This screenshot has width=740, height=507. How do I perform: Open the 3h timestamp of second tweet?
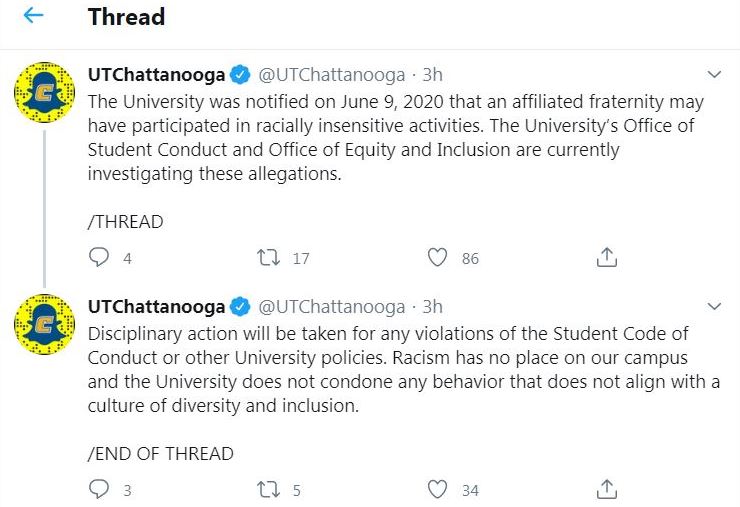point(432,307)
